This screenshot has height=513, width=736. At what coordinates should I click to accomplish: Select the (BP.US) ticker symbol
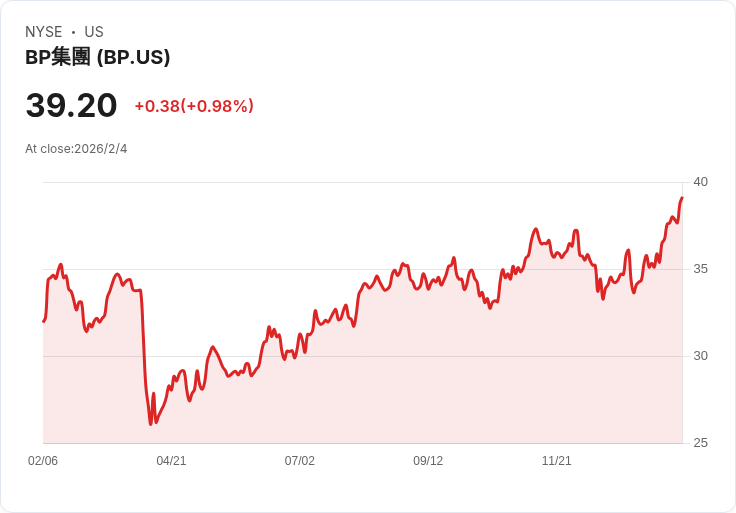(x=133, y=57)
